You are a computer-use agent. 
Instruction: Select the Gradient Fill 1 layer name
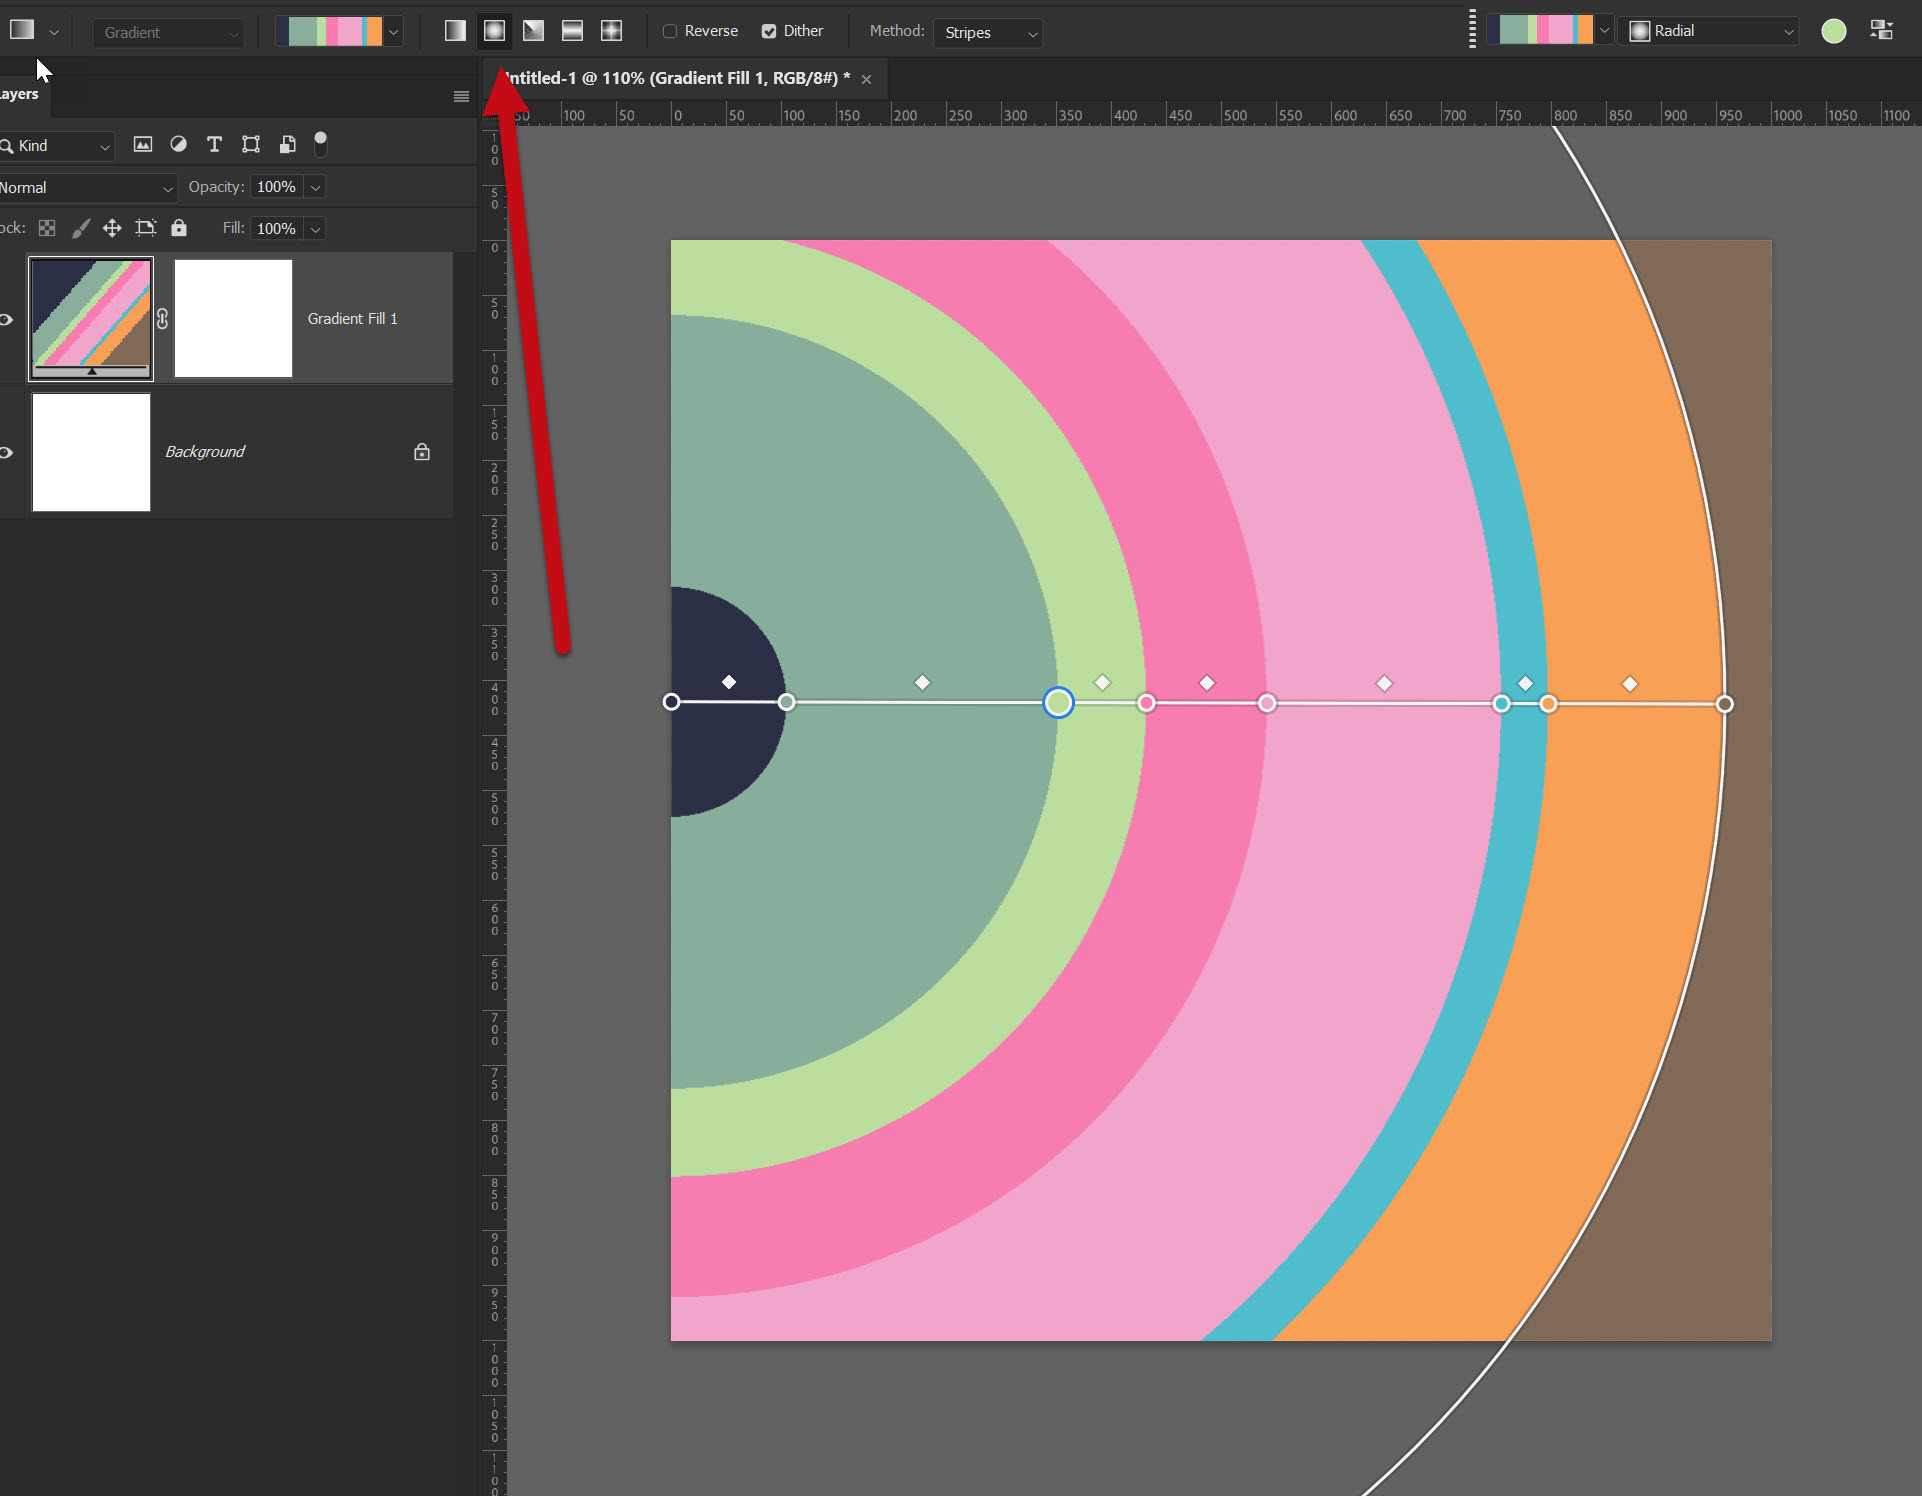point(352,318)
